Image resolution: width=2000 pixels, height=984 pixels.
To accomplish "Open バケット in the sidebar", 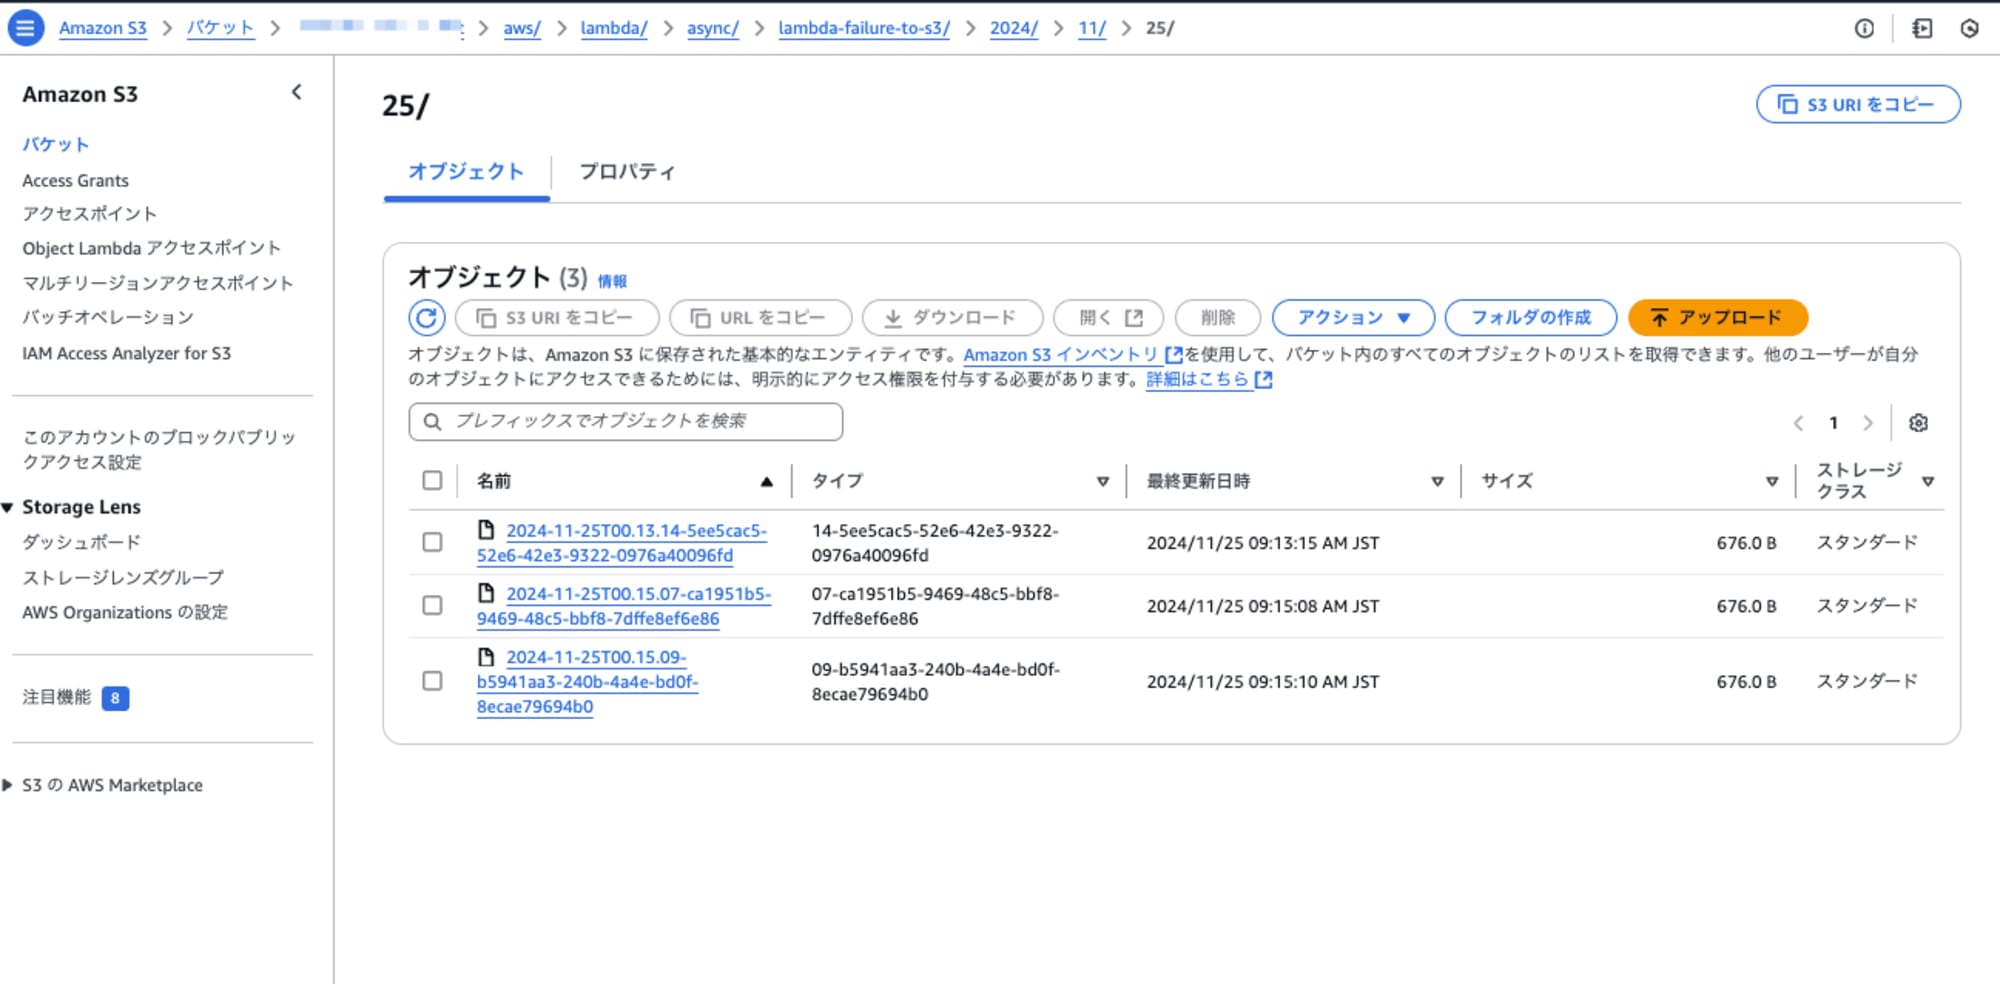I will click(56, 145).
